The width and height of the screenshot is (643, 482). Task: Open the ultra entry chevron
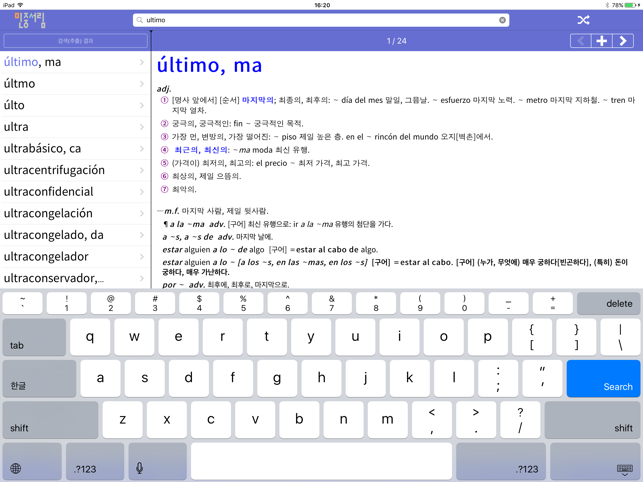[x=141, y=127]
